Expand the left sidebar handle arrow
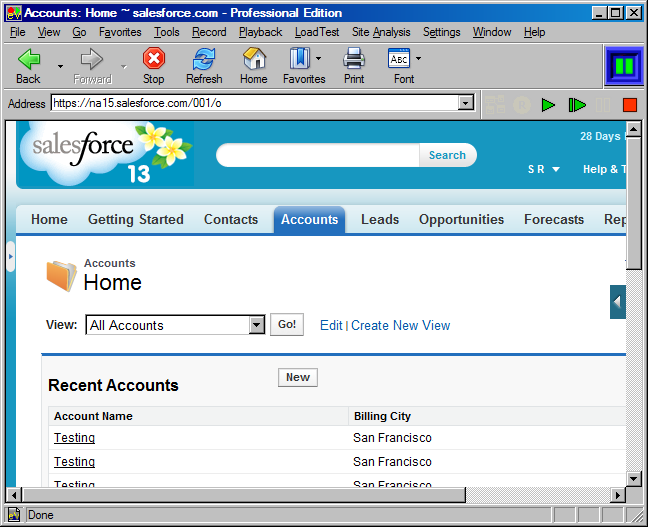The height and width of the screenshot is (527, 648). coord(11,257)
